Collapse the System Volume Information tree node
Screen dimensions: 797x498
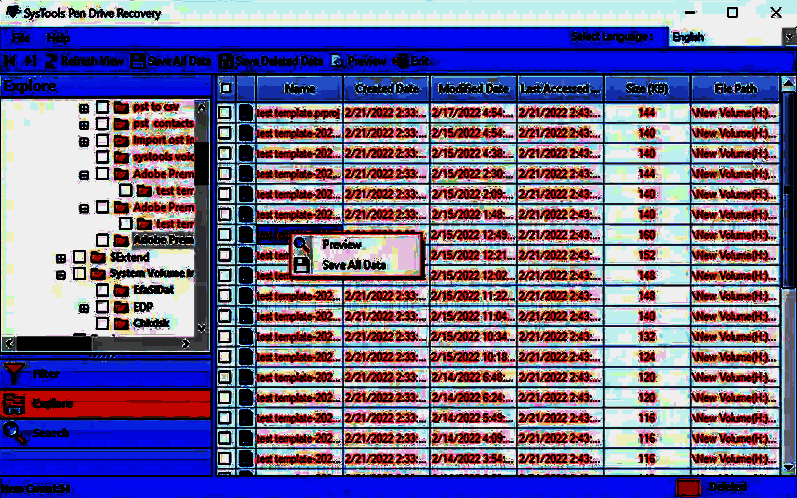(61, 274)
